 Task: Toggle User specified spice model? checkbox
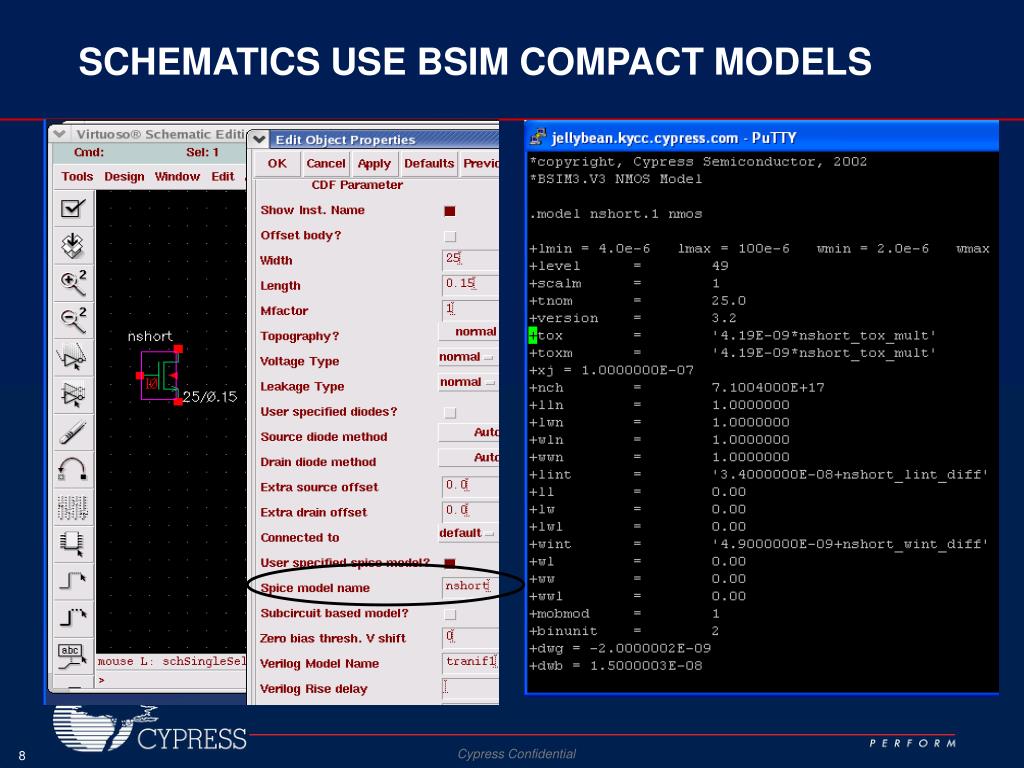coord(449,562)
